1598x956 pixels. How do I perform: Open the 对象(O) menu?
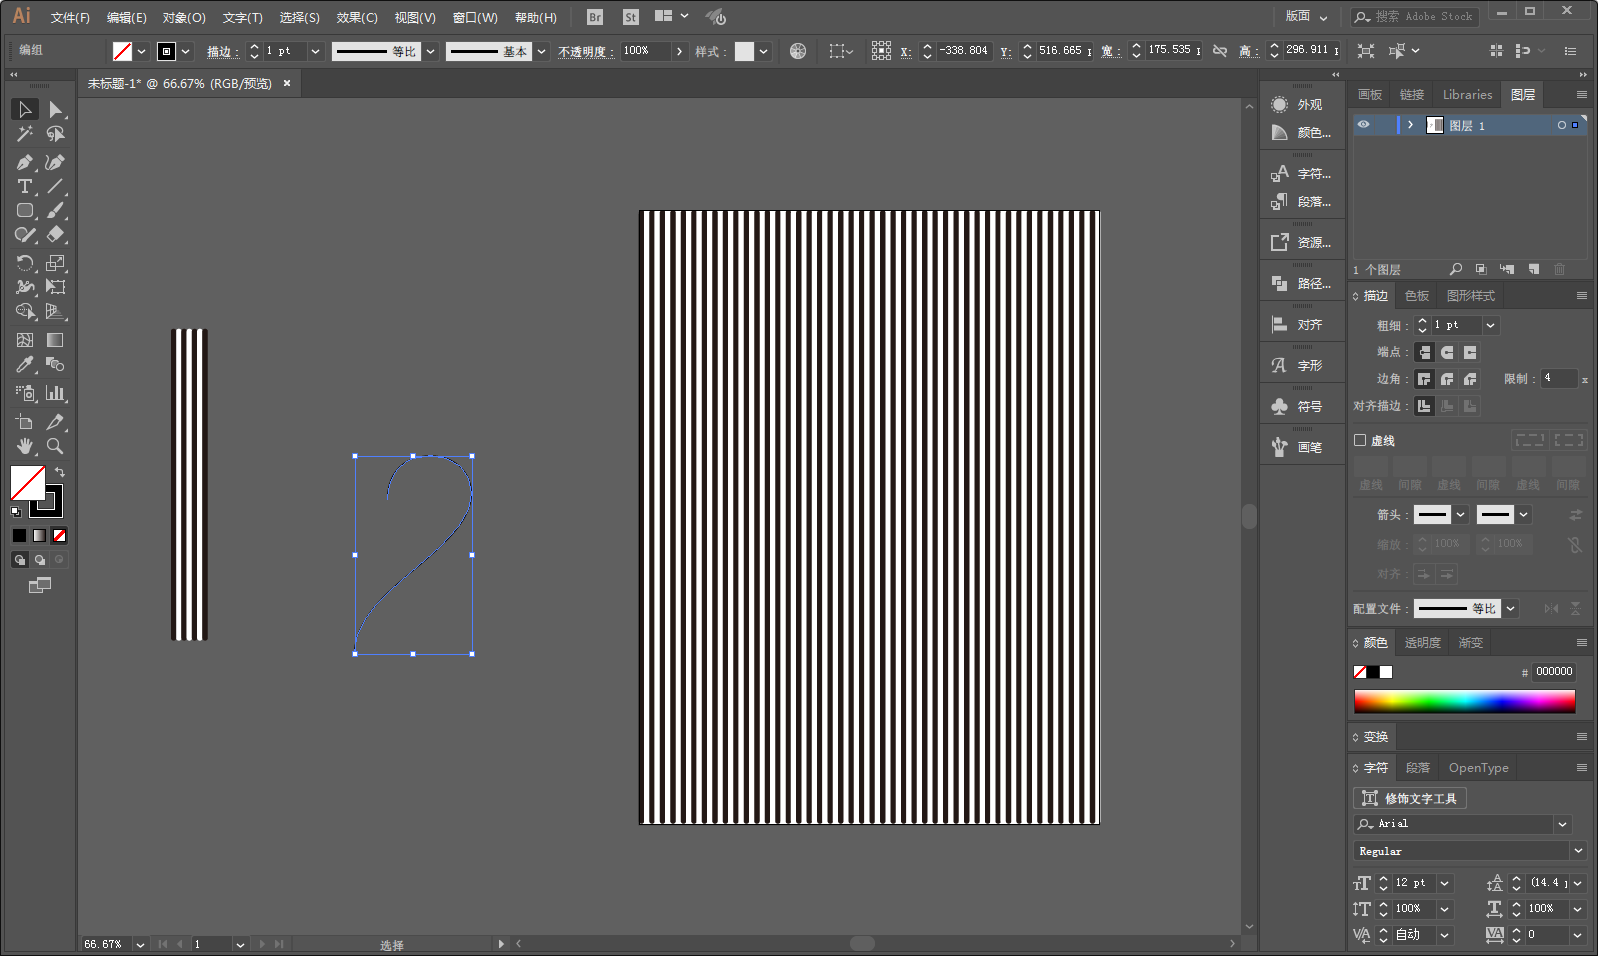[184, 17]
